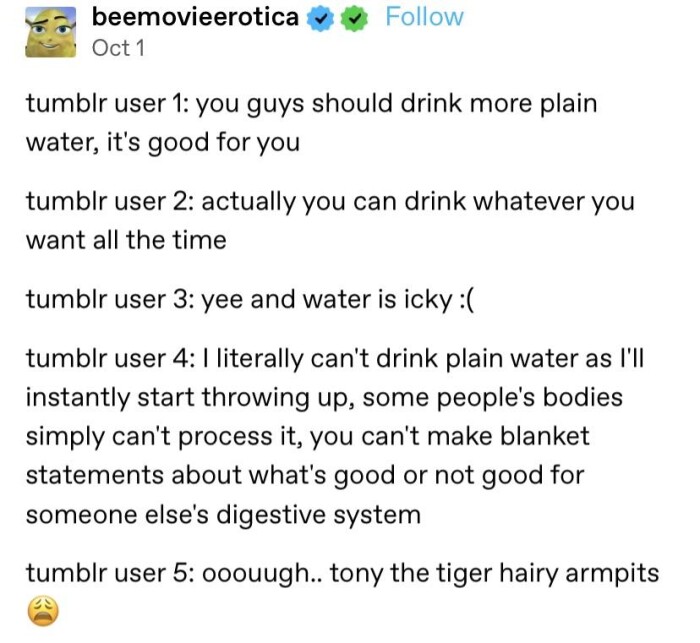The image size is (700, 643).
Task: Click the green verified checkmark badge
Action: tap(352, 18)
